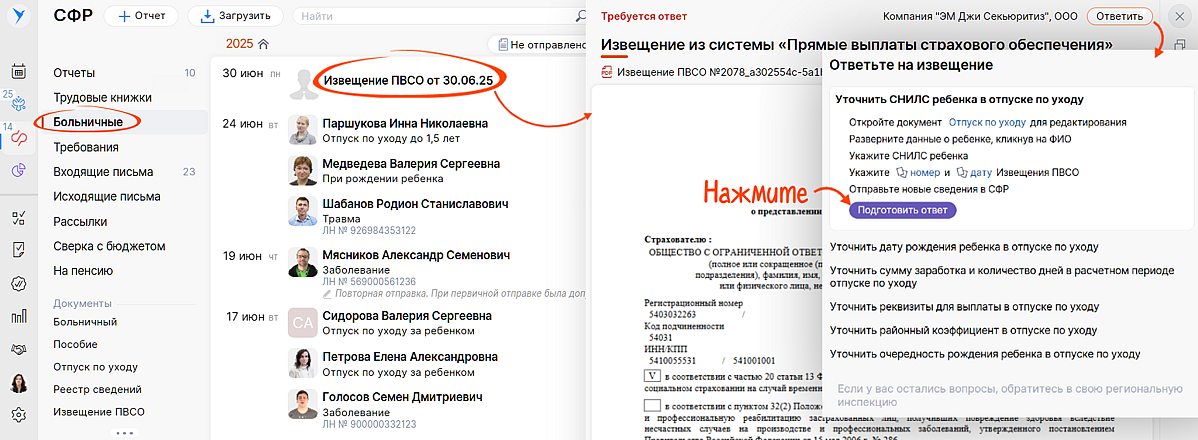Select 'Больничные' in the left menu
1198x440 pixels.
coord(88,122)
